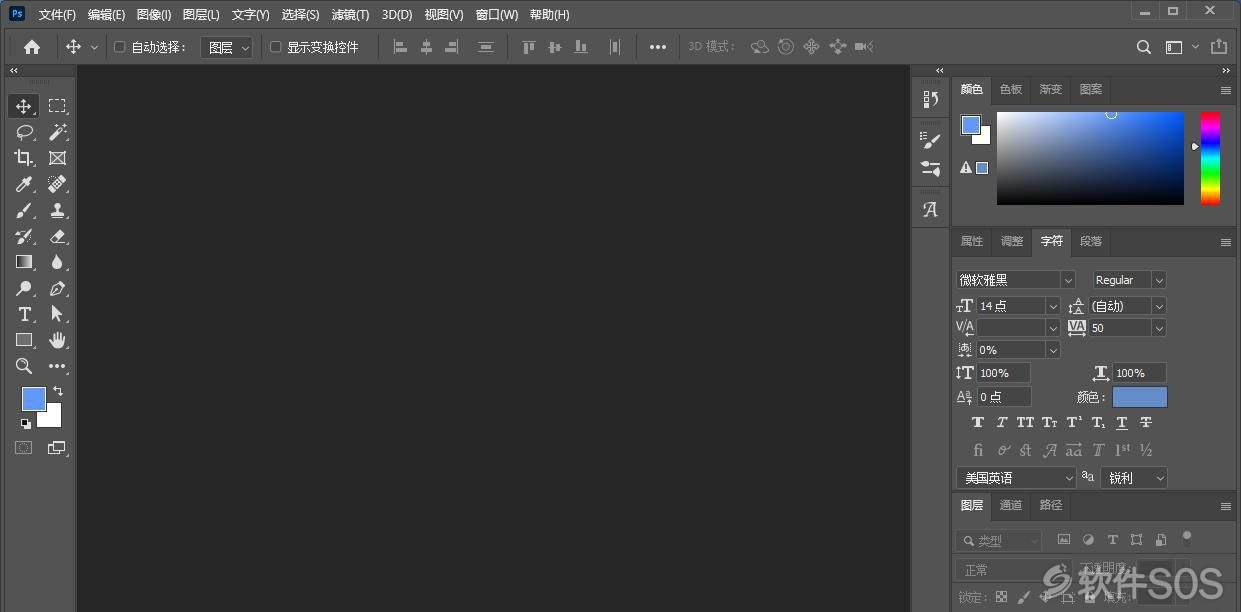Click the search magnifier icon in options bar
The image size is (1241, 612).
1144,47
